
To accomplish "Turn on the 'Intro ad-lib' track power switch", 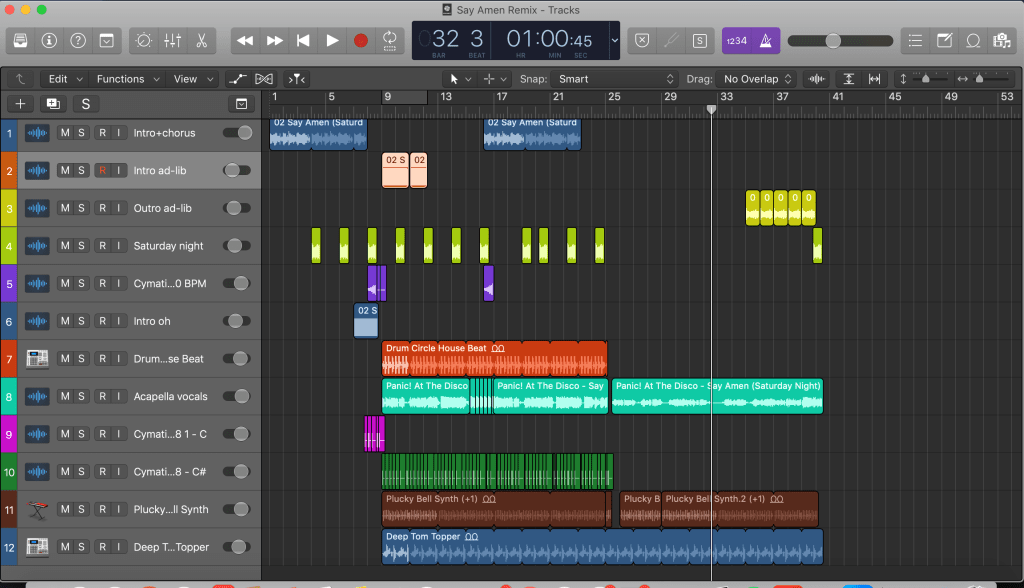I will [237, 171].
